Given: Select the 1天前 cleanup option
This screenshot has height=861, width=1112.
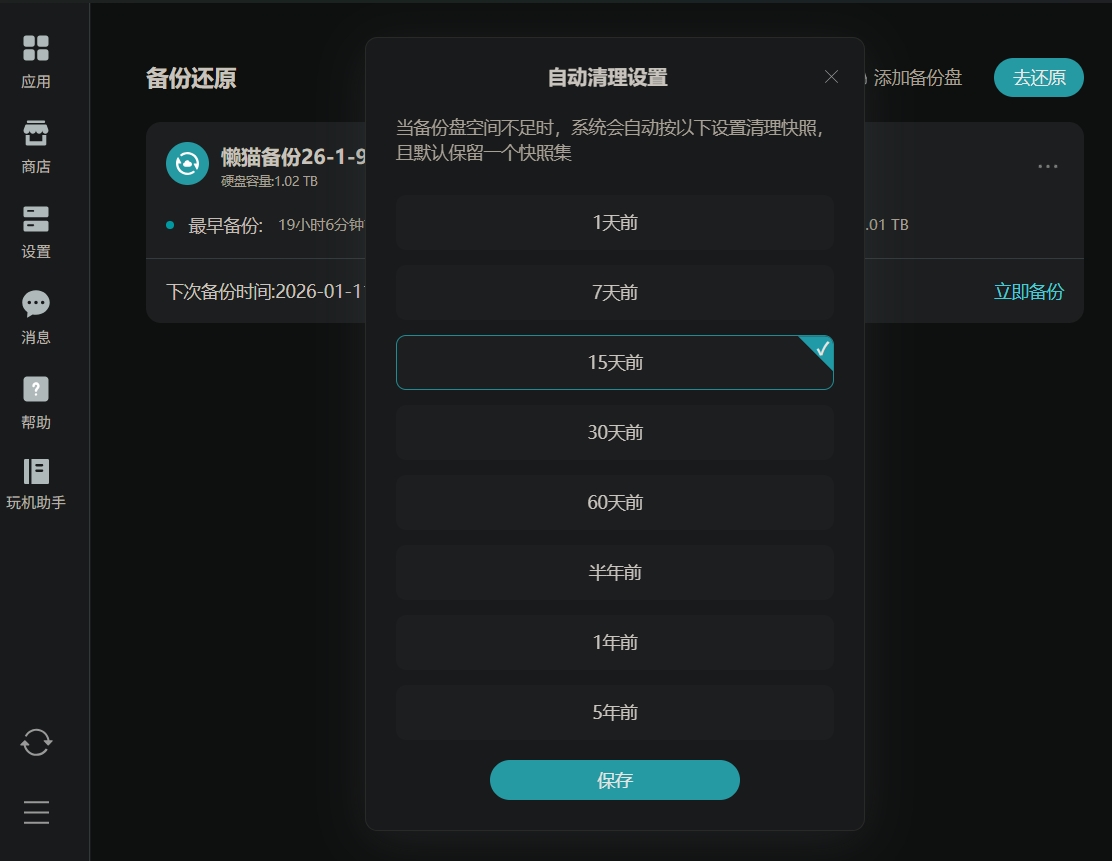Looking at the screenshot, I should point(615,223).
